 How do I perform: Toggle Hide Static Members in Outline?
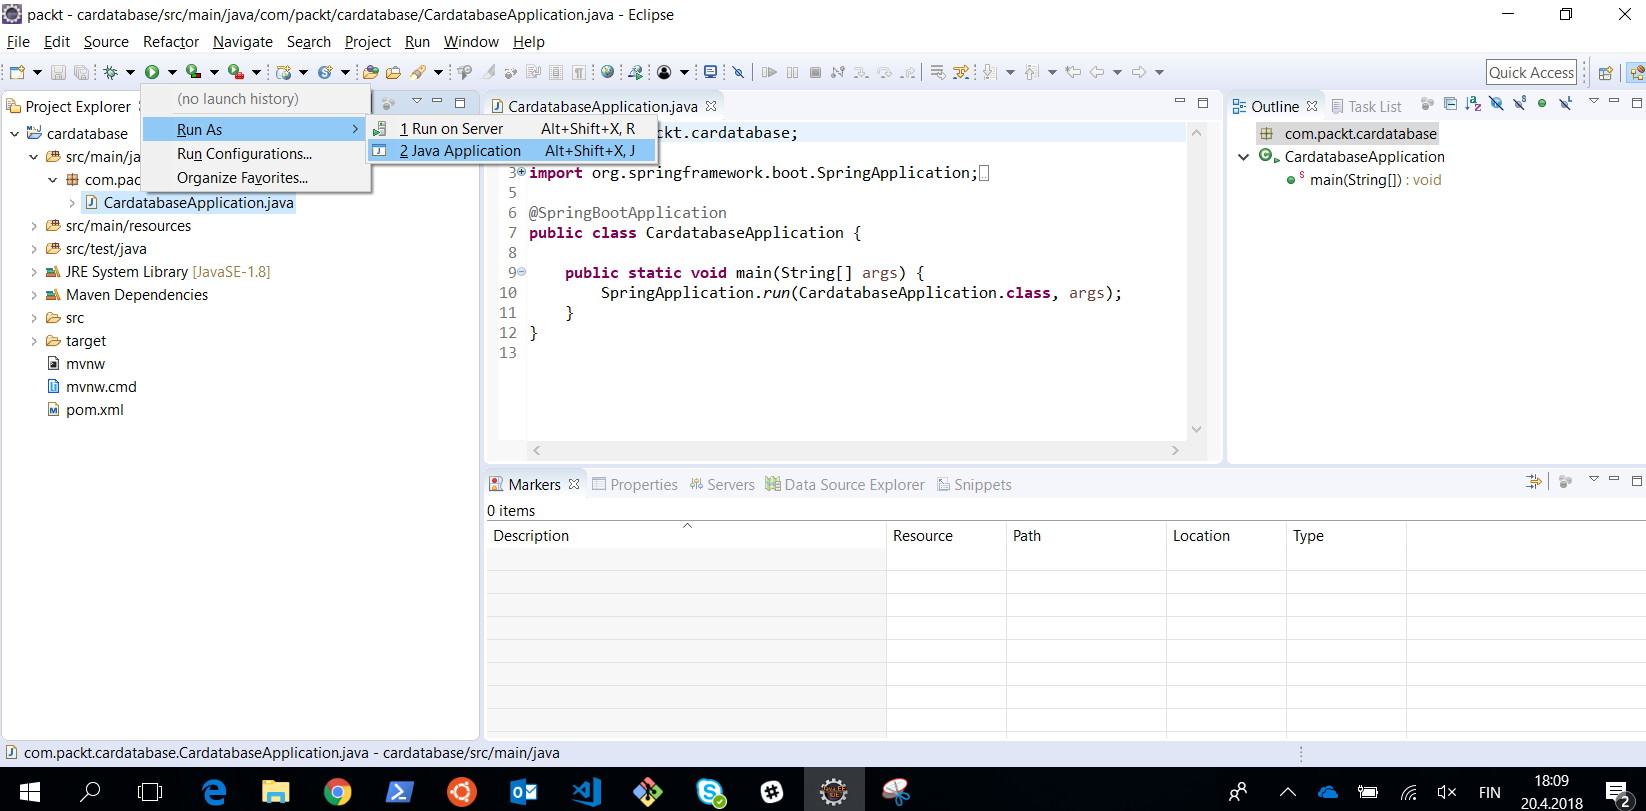pos(1519,104)
